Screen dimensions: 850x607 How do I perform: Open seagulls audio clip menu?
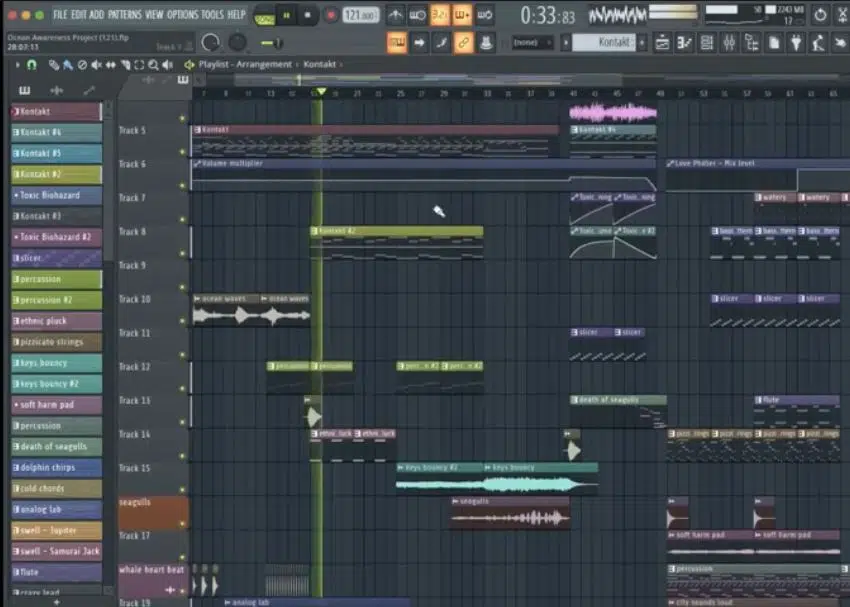click(455, 501)
